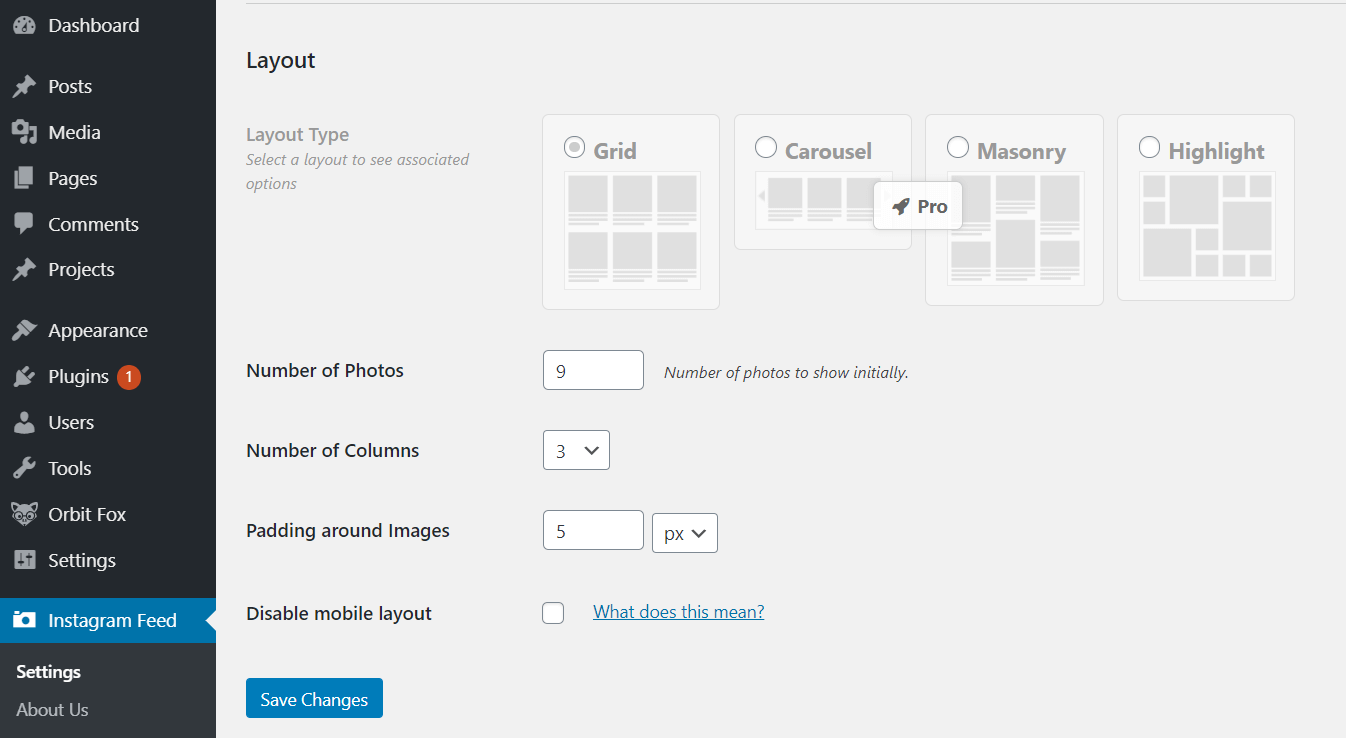Click the Tools wrench icon
The height and width of the screenshot is (738, 1346).
[24, 468]
